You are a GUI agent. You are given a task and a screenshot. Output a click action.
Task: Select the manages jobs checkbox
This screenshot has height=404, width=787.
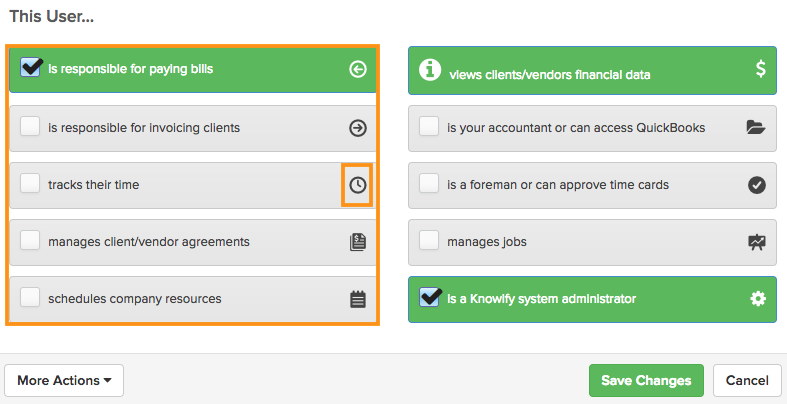click(x=429, y=240)
